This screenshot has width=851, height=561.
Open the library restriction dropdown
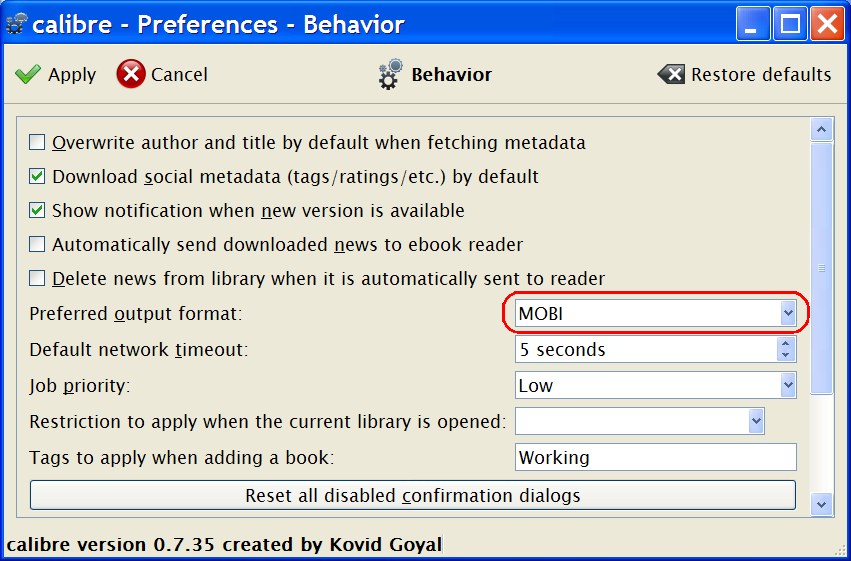756,421
